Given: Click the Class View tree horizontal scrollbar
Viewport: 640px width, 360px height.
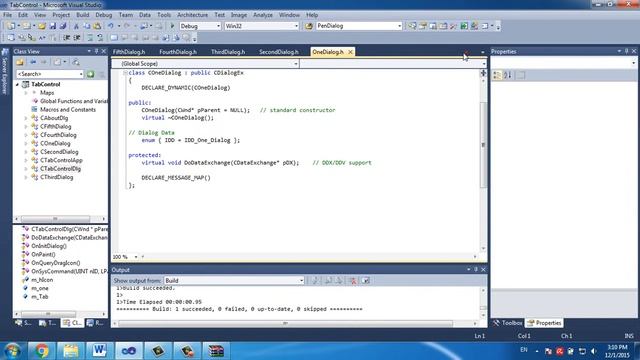Looking at the screenshot, I should (55, 219).
